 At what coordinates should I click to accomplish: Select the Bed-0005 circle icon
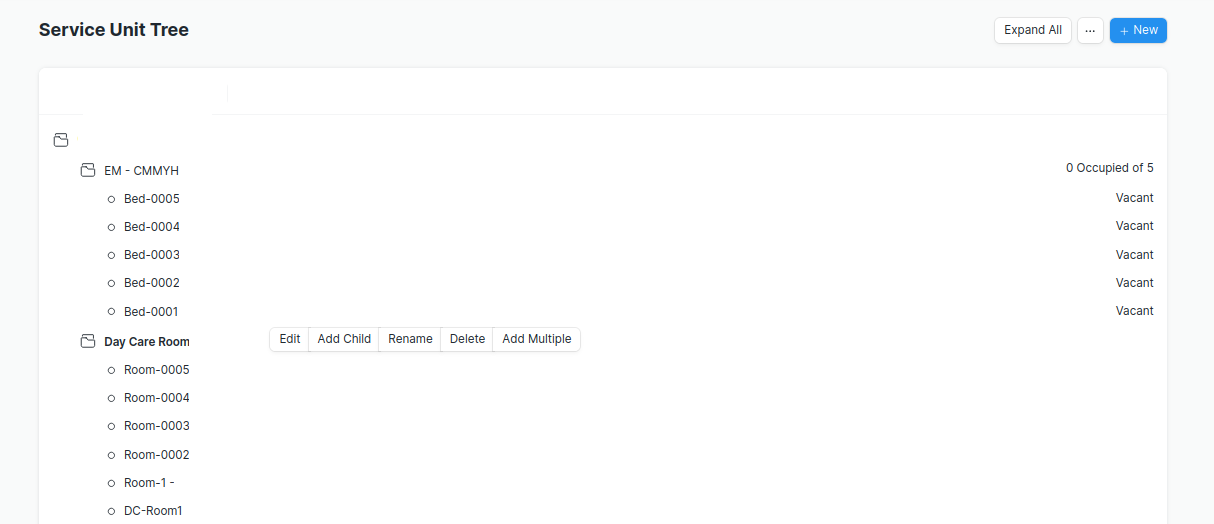pyautogui.click(x=111, y=199)
